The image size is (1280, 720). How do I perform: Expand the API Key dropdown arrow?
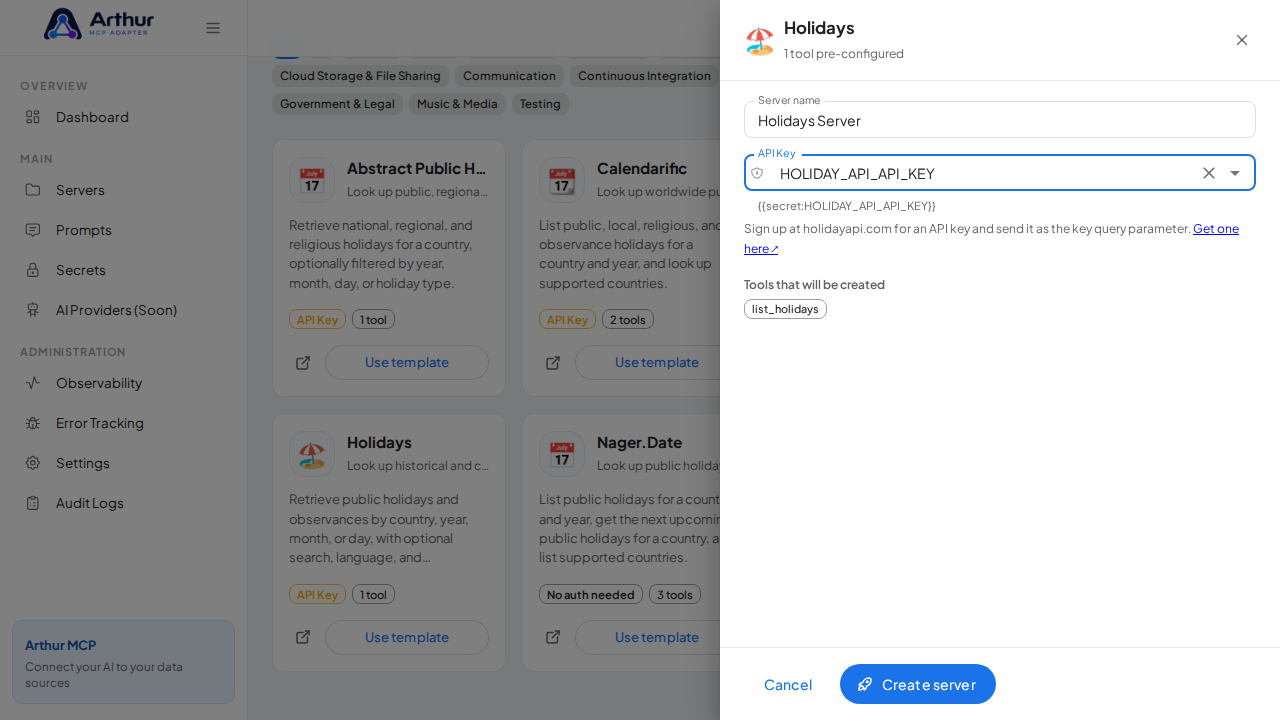coord(1235,173)
